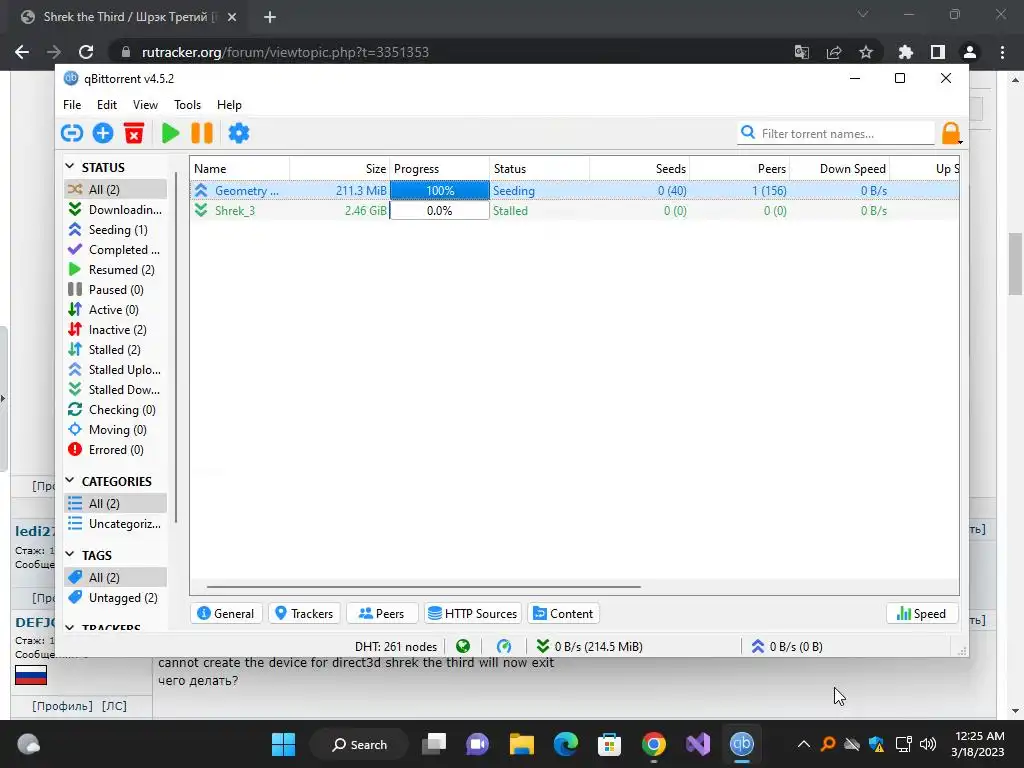
Task: Click the green Resume play icon
Action: (x=170, y=133)
